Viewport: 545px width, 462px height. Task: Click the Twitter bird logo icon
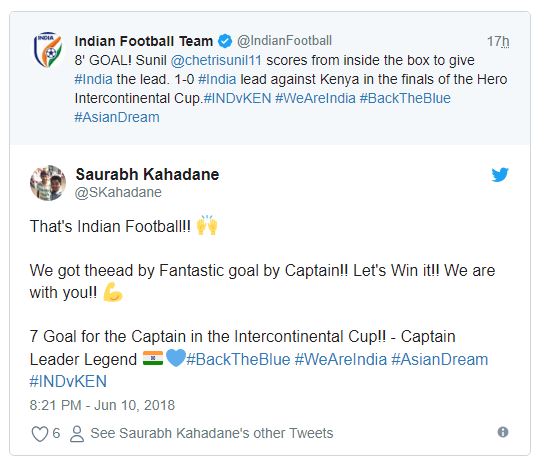500,175
